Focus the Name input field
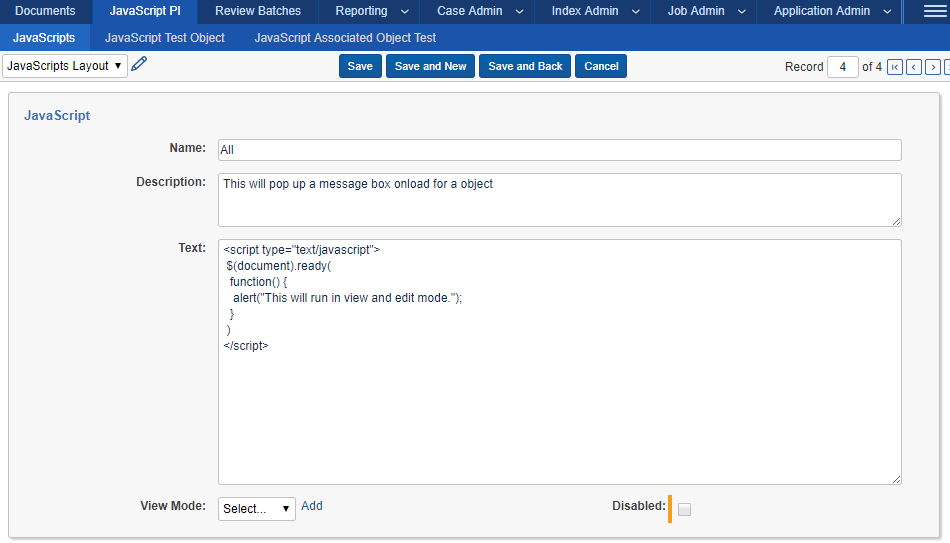950x543 pixels. pyautogui.click(x=560, y=150)
